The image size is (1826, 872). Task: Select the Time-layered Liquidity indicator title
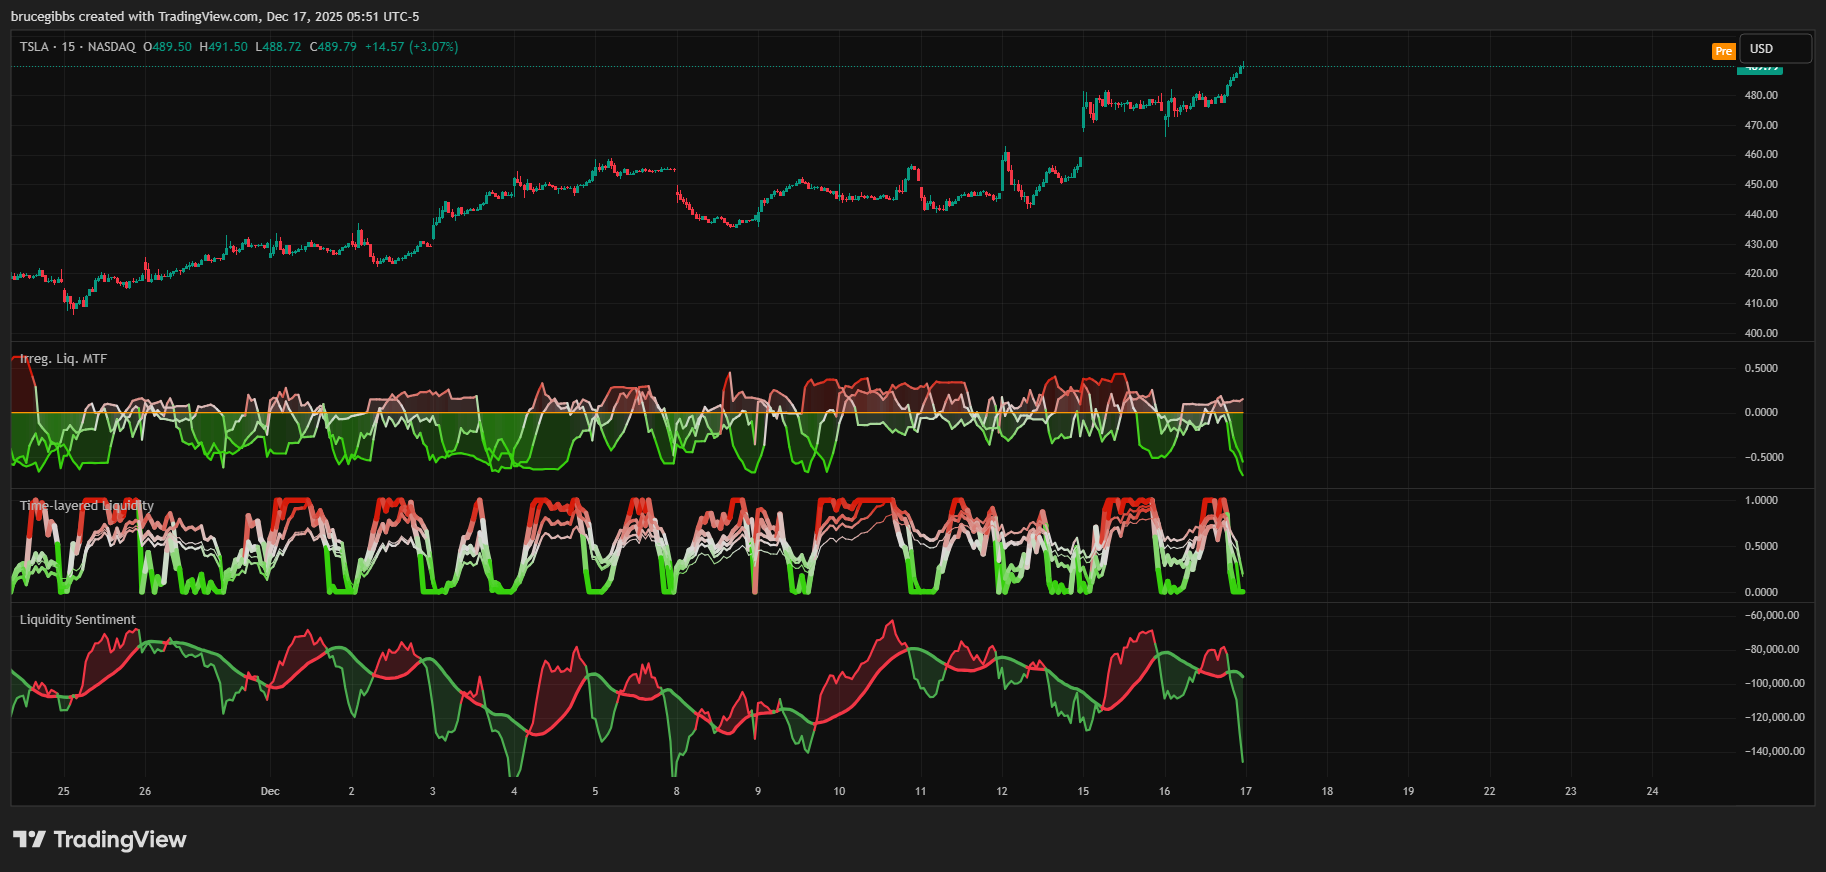pyautogui.click(x=87, y=506)
